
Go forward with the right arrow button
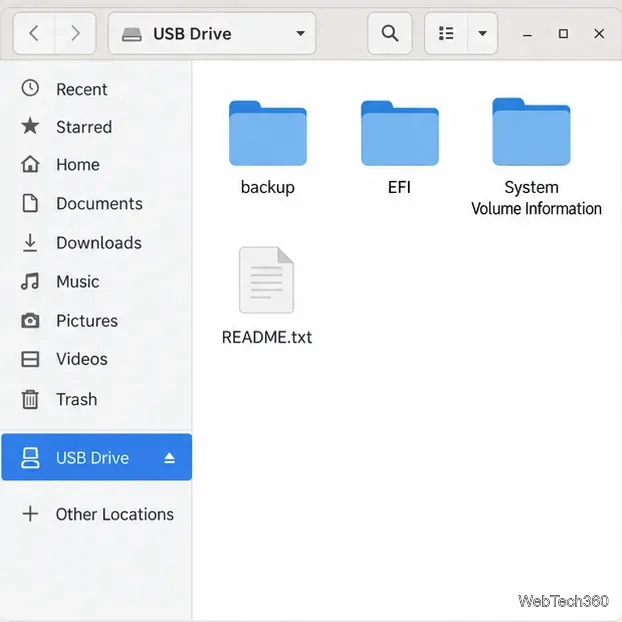pyautogui.click(x=75, y=33)
